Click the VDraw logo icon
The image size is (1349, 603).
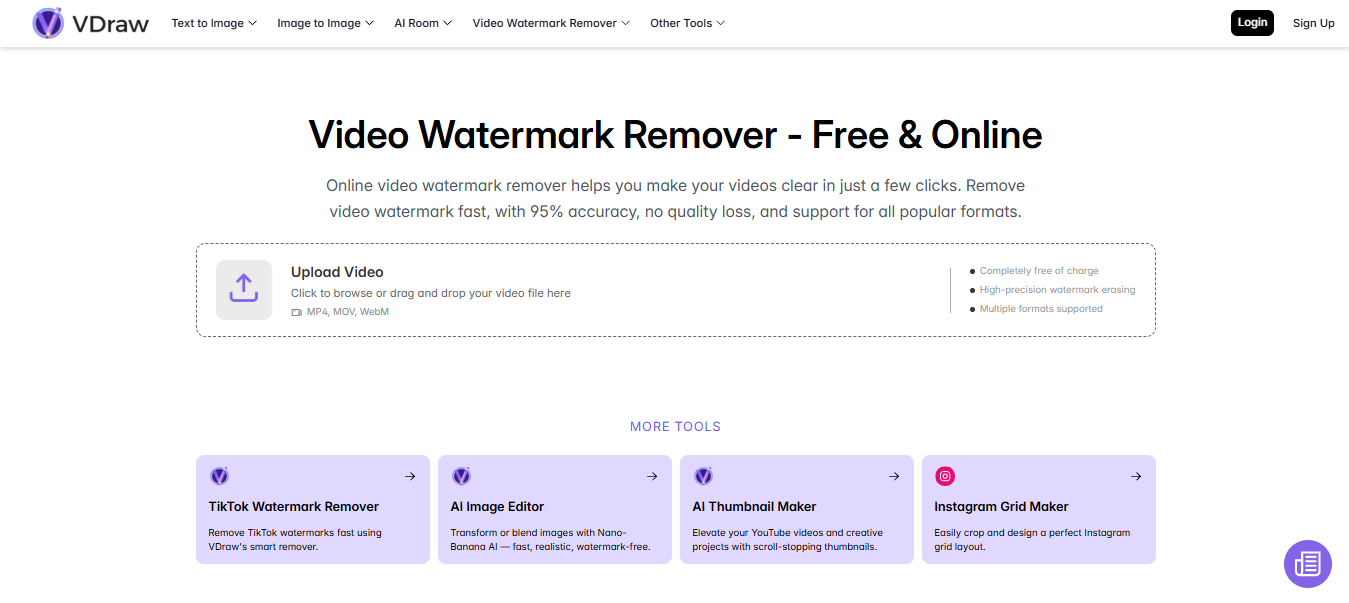point(48,23)
